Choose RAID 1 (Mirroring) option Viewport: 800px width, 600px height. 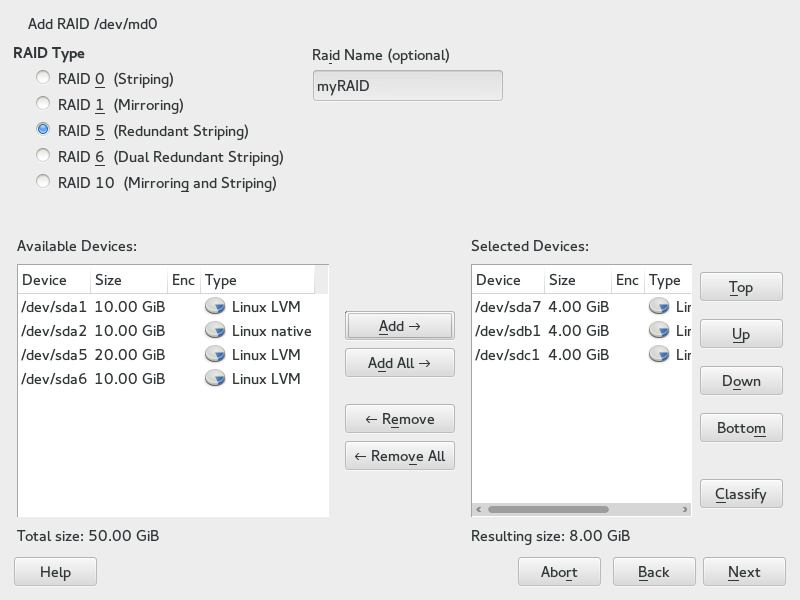click(x=43, y=104)
